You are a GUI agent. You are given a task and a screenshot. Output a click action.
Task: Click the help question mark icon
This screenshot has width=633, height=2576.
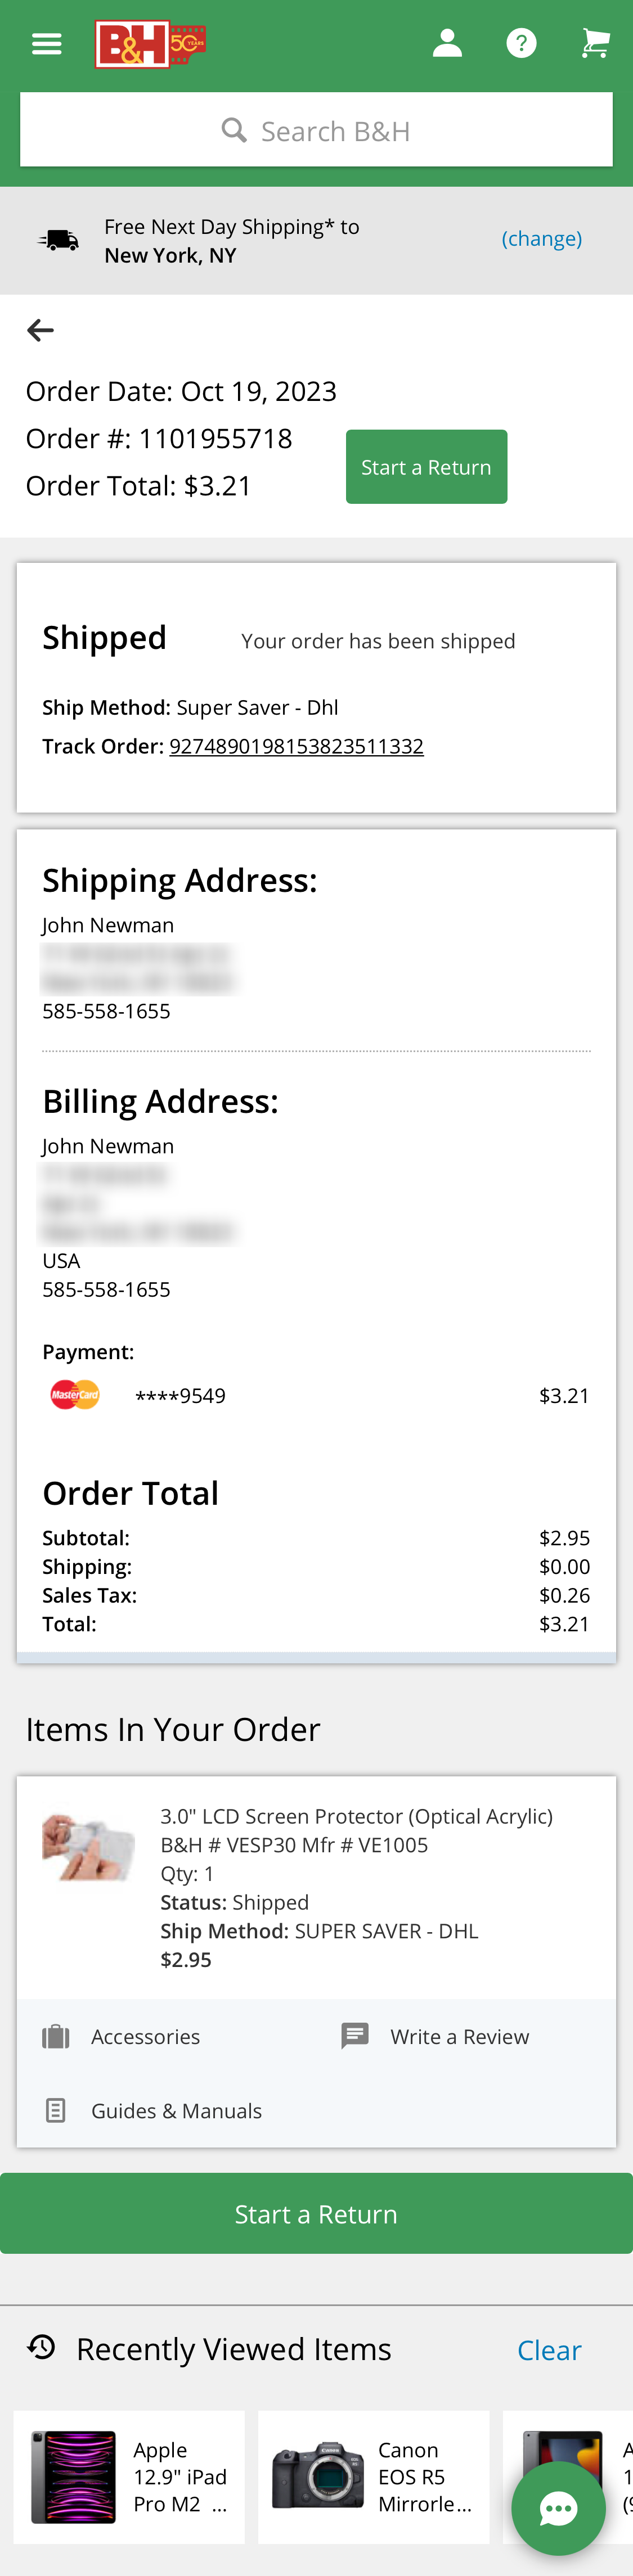point(522,41)
